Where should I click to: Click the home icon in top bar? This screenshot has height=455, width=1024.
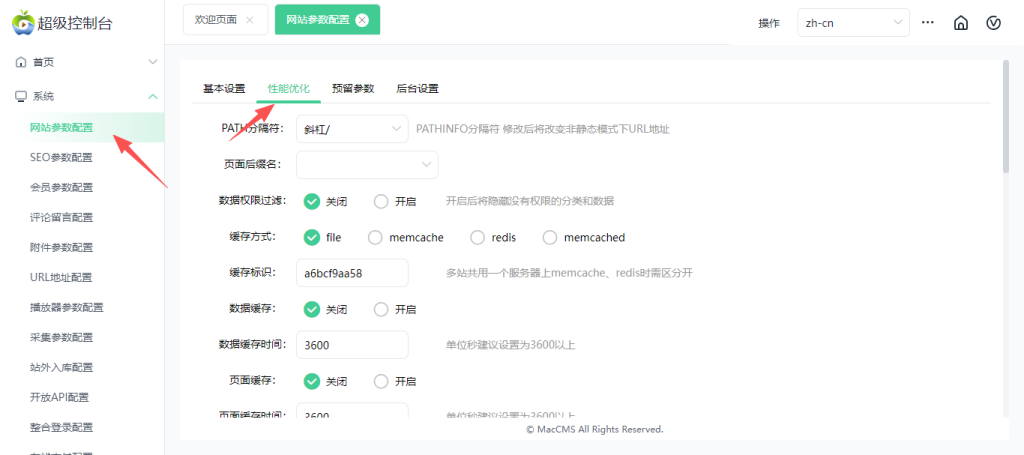coord(961,23)
